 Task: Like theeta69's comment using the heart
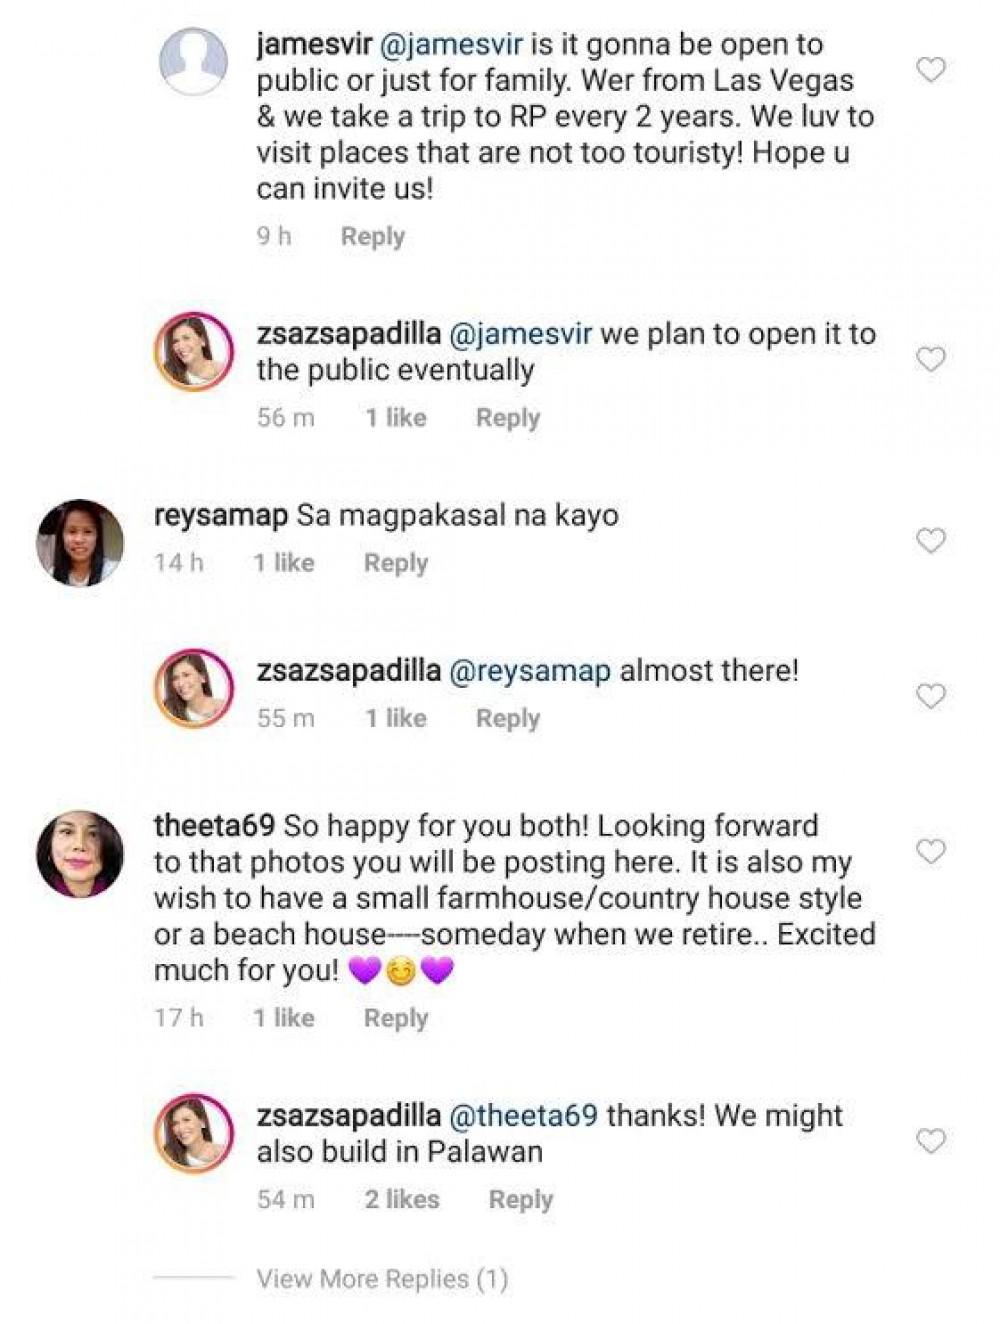tap(931, 852)
